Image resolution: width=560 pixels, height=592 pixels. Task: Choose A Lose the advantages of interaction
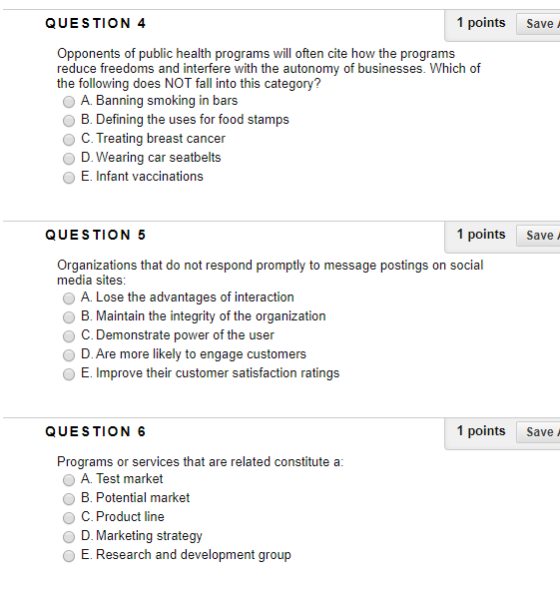click(x=69, y=299)
